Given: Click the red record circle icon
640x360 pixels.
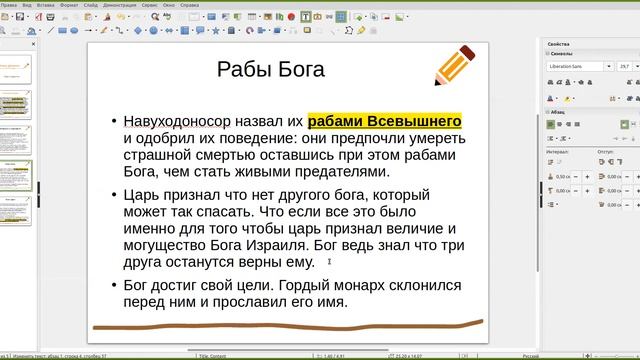Looking at the screenshot, I should click(291, 17).
